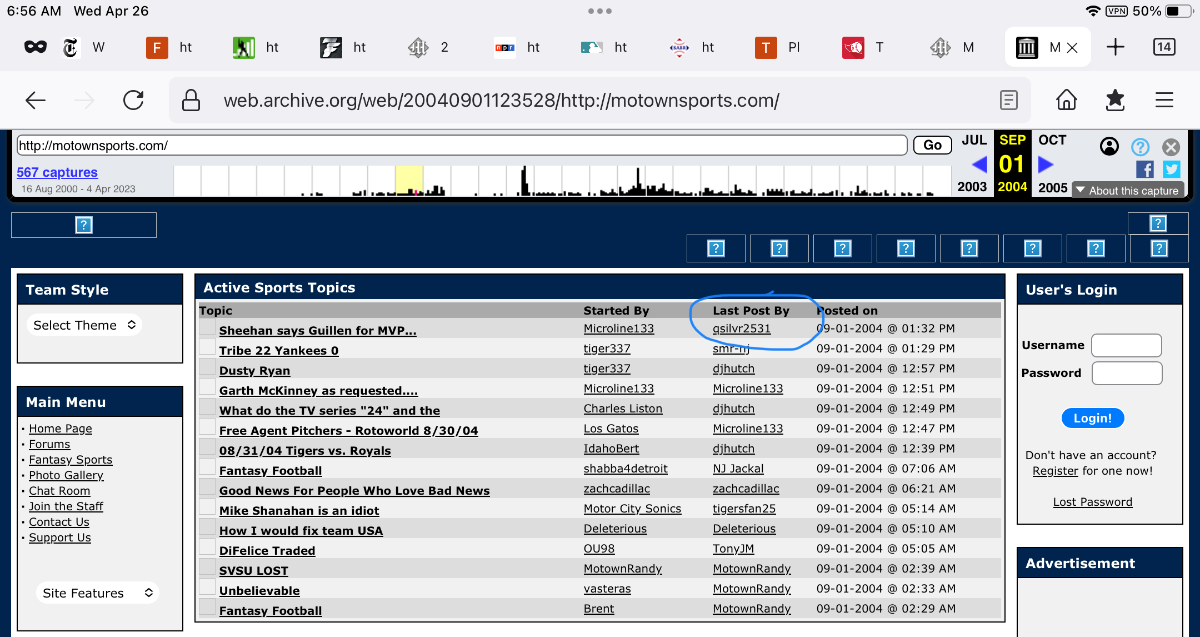Switch to the New York Times tab
The image size is (1200, 637).
point(84,47)
